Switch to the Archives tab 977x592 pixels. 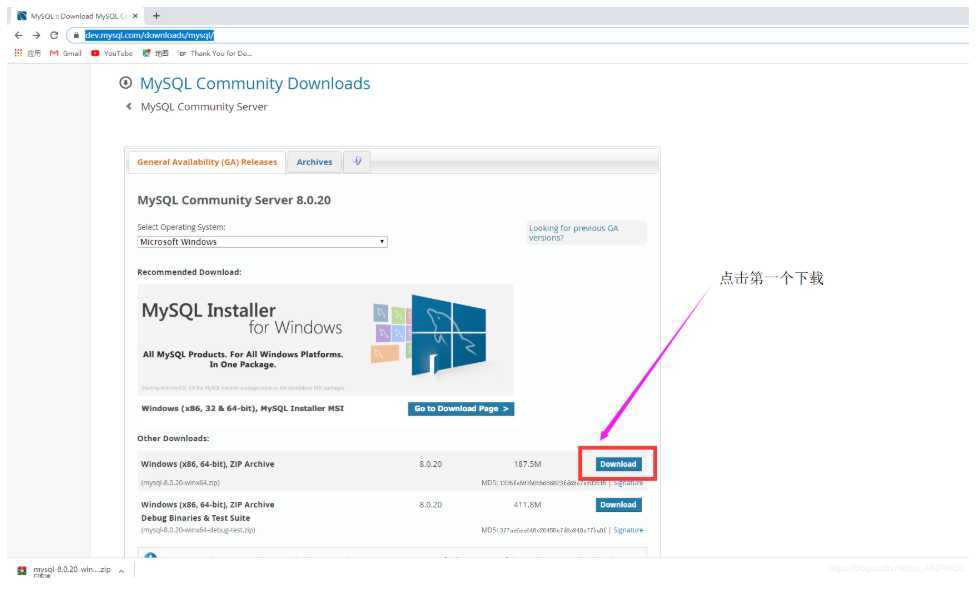[x=314, y=162]
